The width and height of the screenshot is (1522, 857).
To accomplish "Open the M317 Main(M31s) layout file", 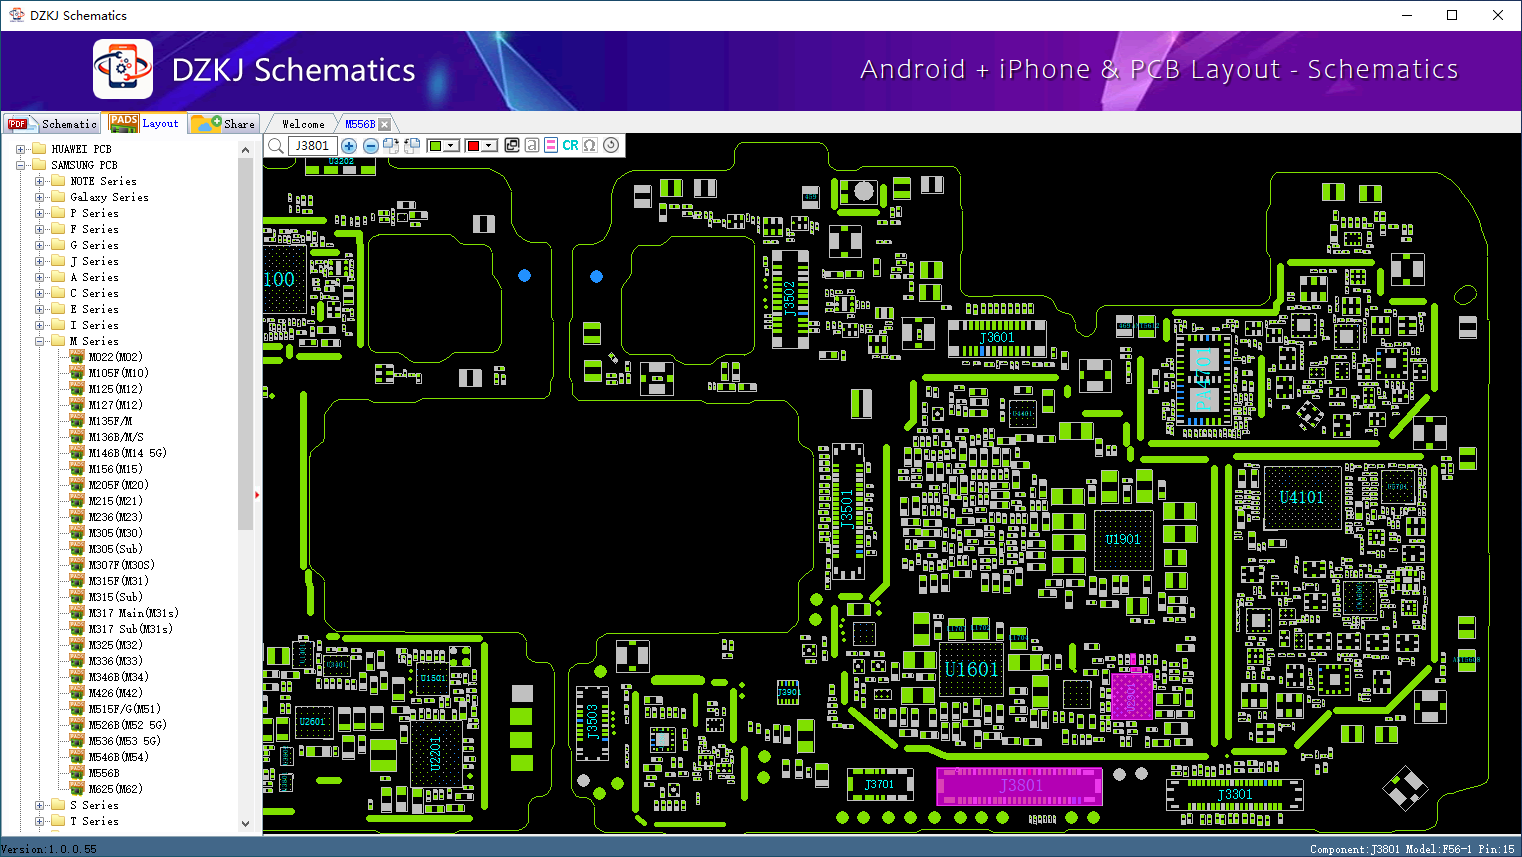I will [133, 613].
